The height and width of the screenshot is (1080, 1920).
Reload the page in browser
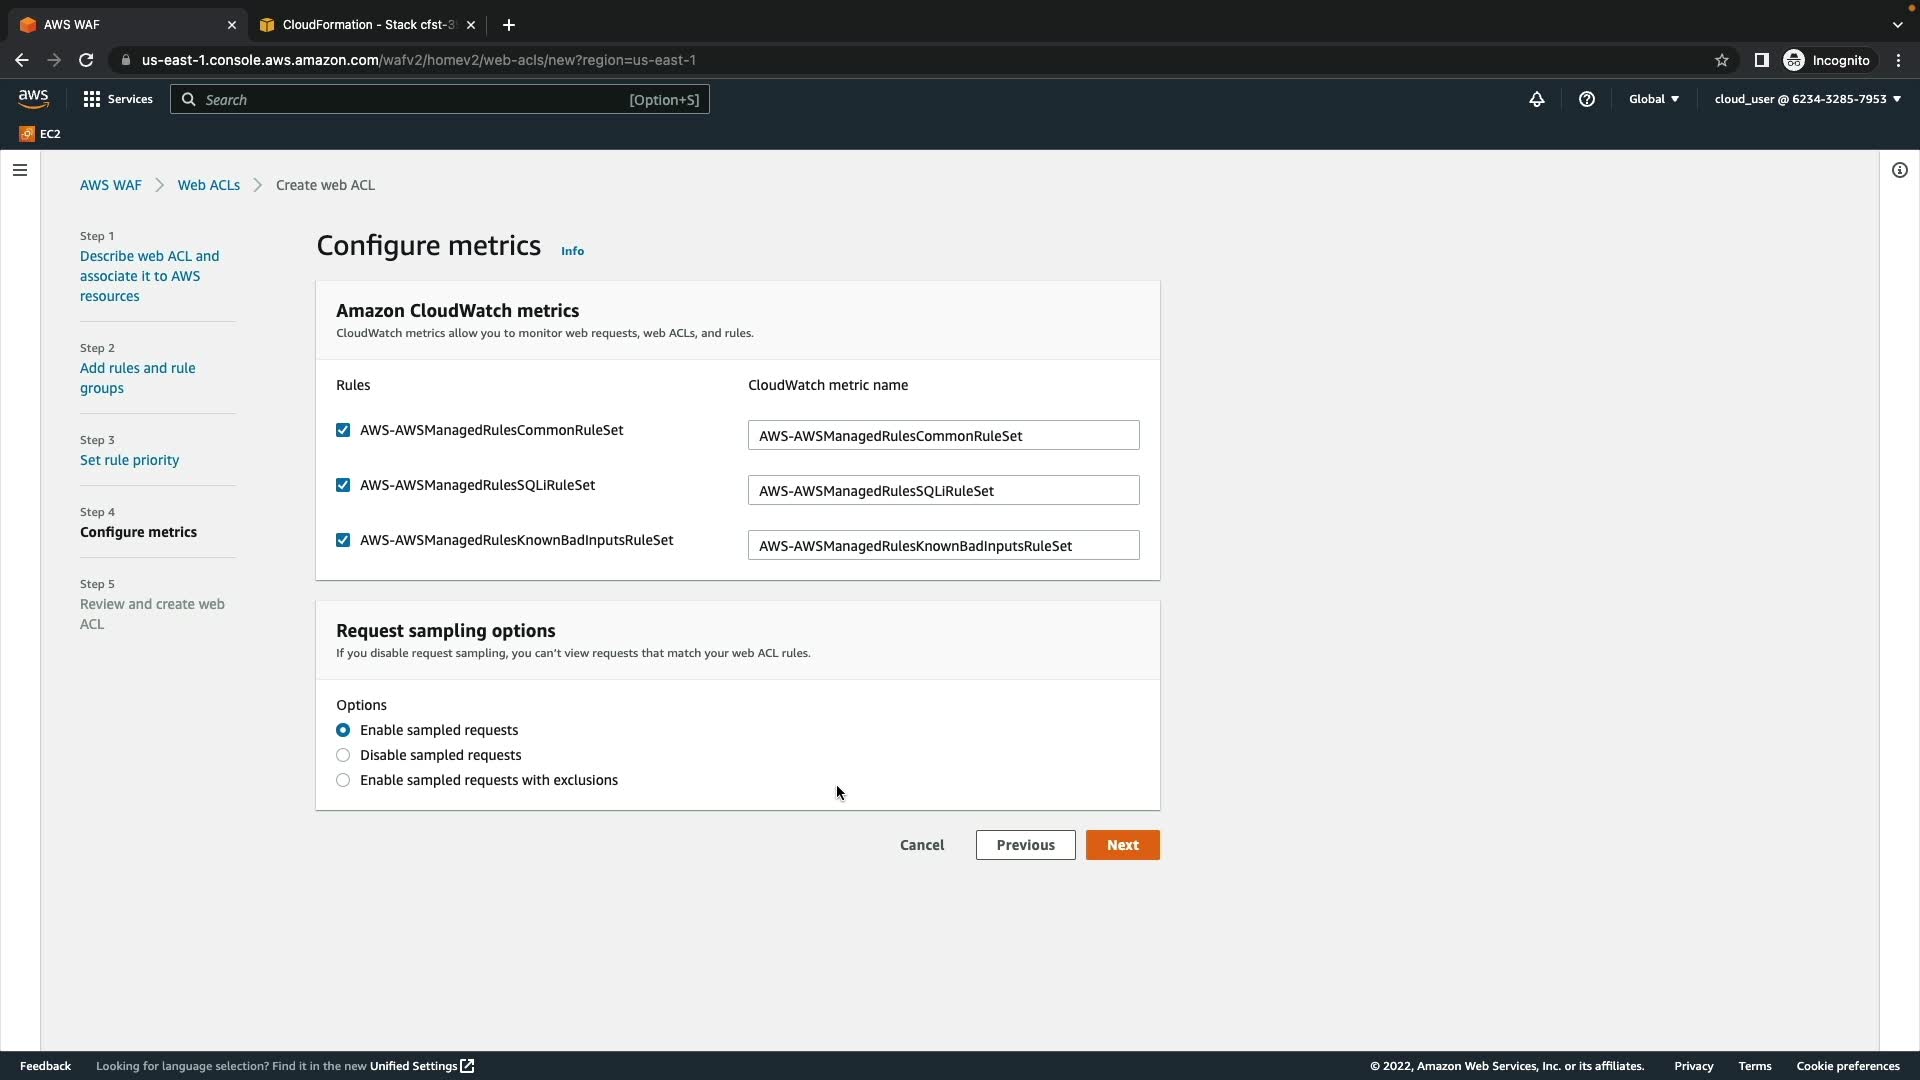[86, 60]
